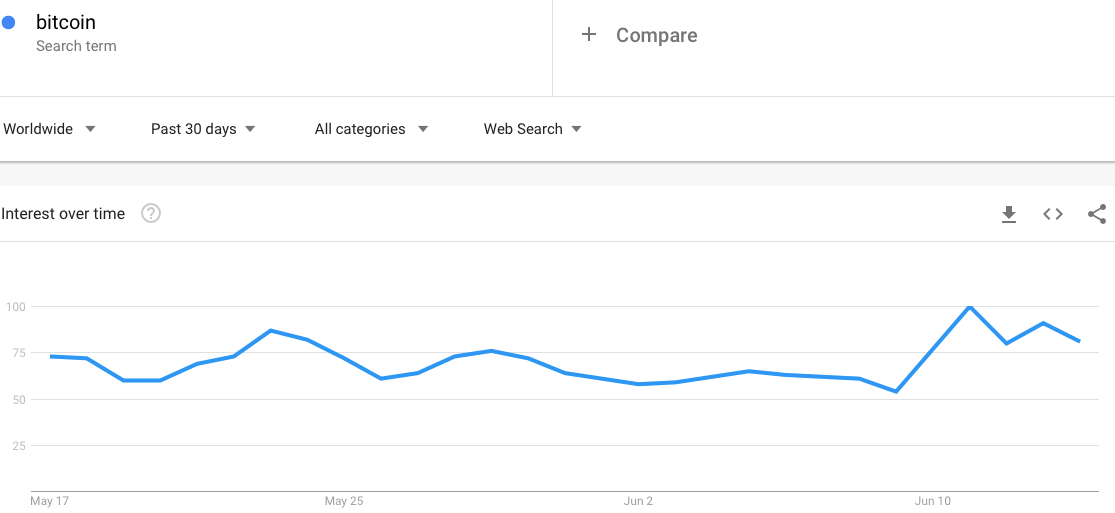Click the Compare button

(x=656, y=35)
